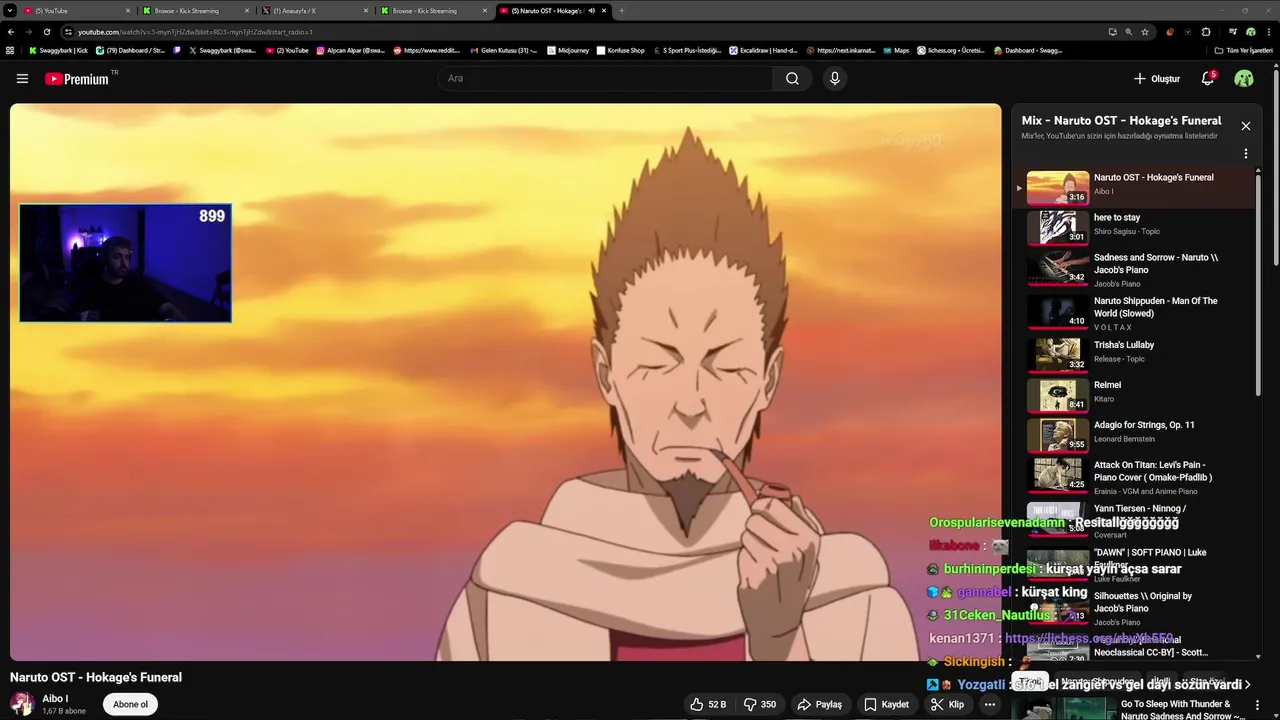Select Reimei by Kitaro

[1133, 395]
